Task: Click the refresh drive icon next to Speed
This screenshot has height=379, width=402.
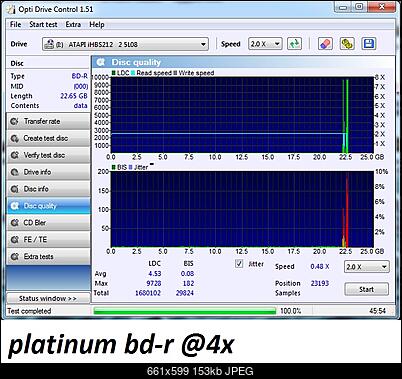Action: click(294, 44)
